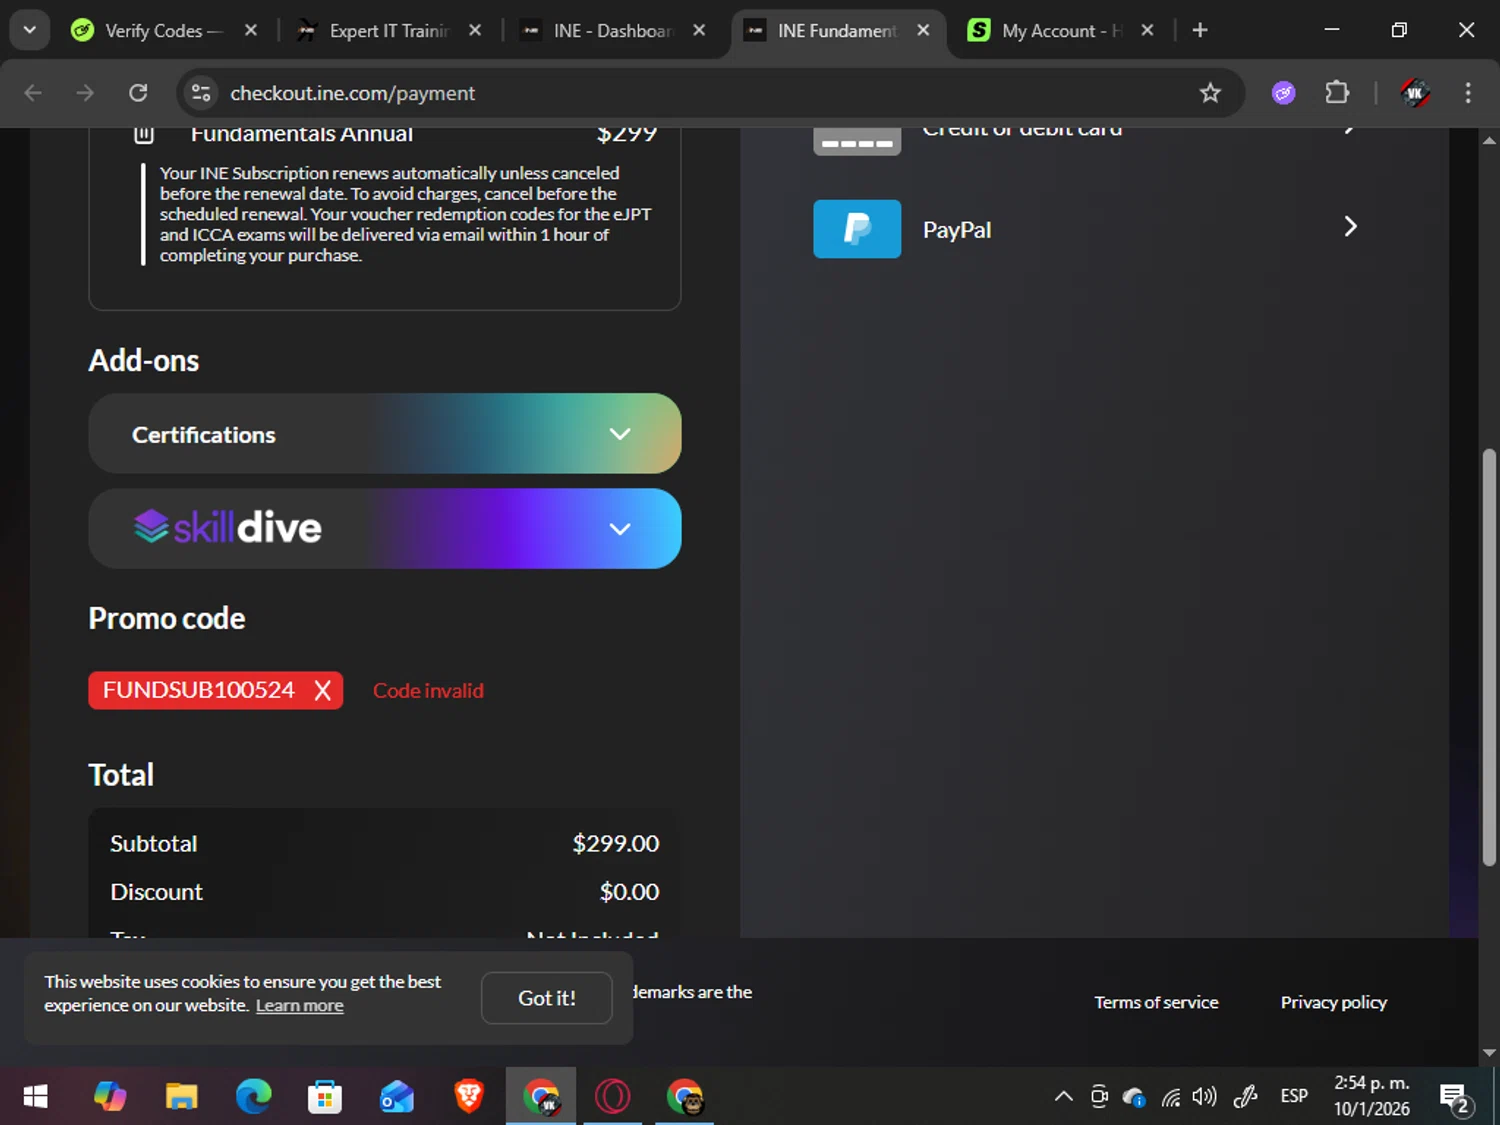
Task: Open a new browser tab
Action: click(x=1200, y=31)
